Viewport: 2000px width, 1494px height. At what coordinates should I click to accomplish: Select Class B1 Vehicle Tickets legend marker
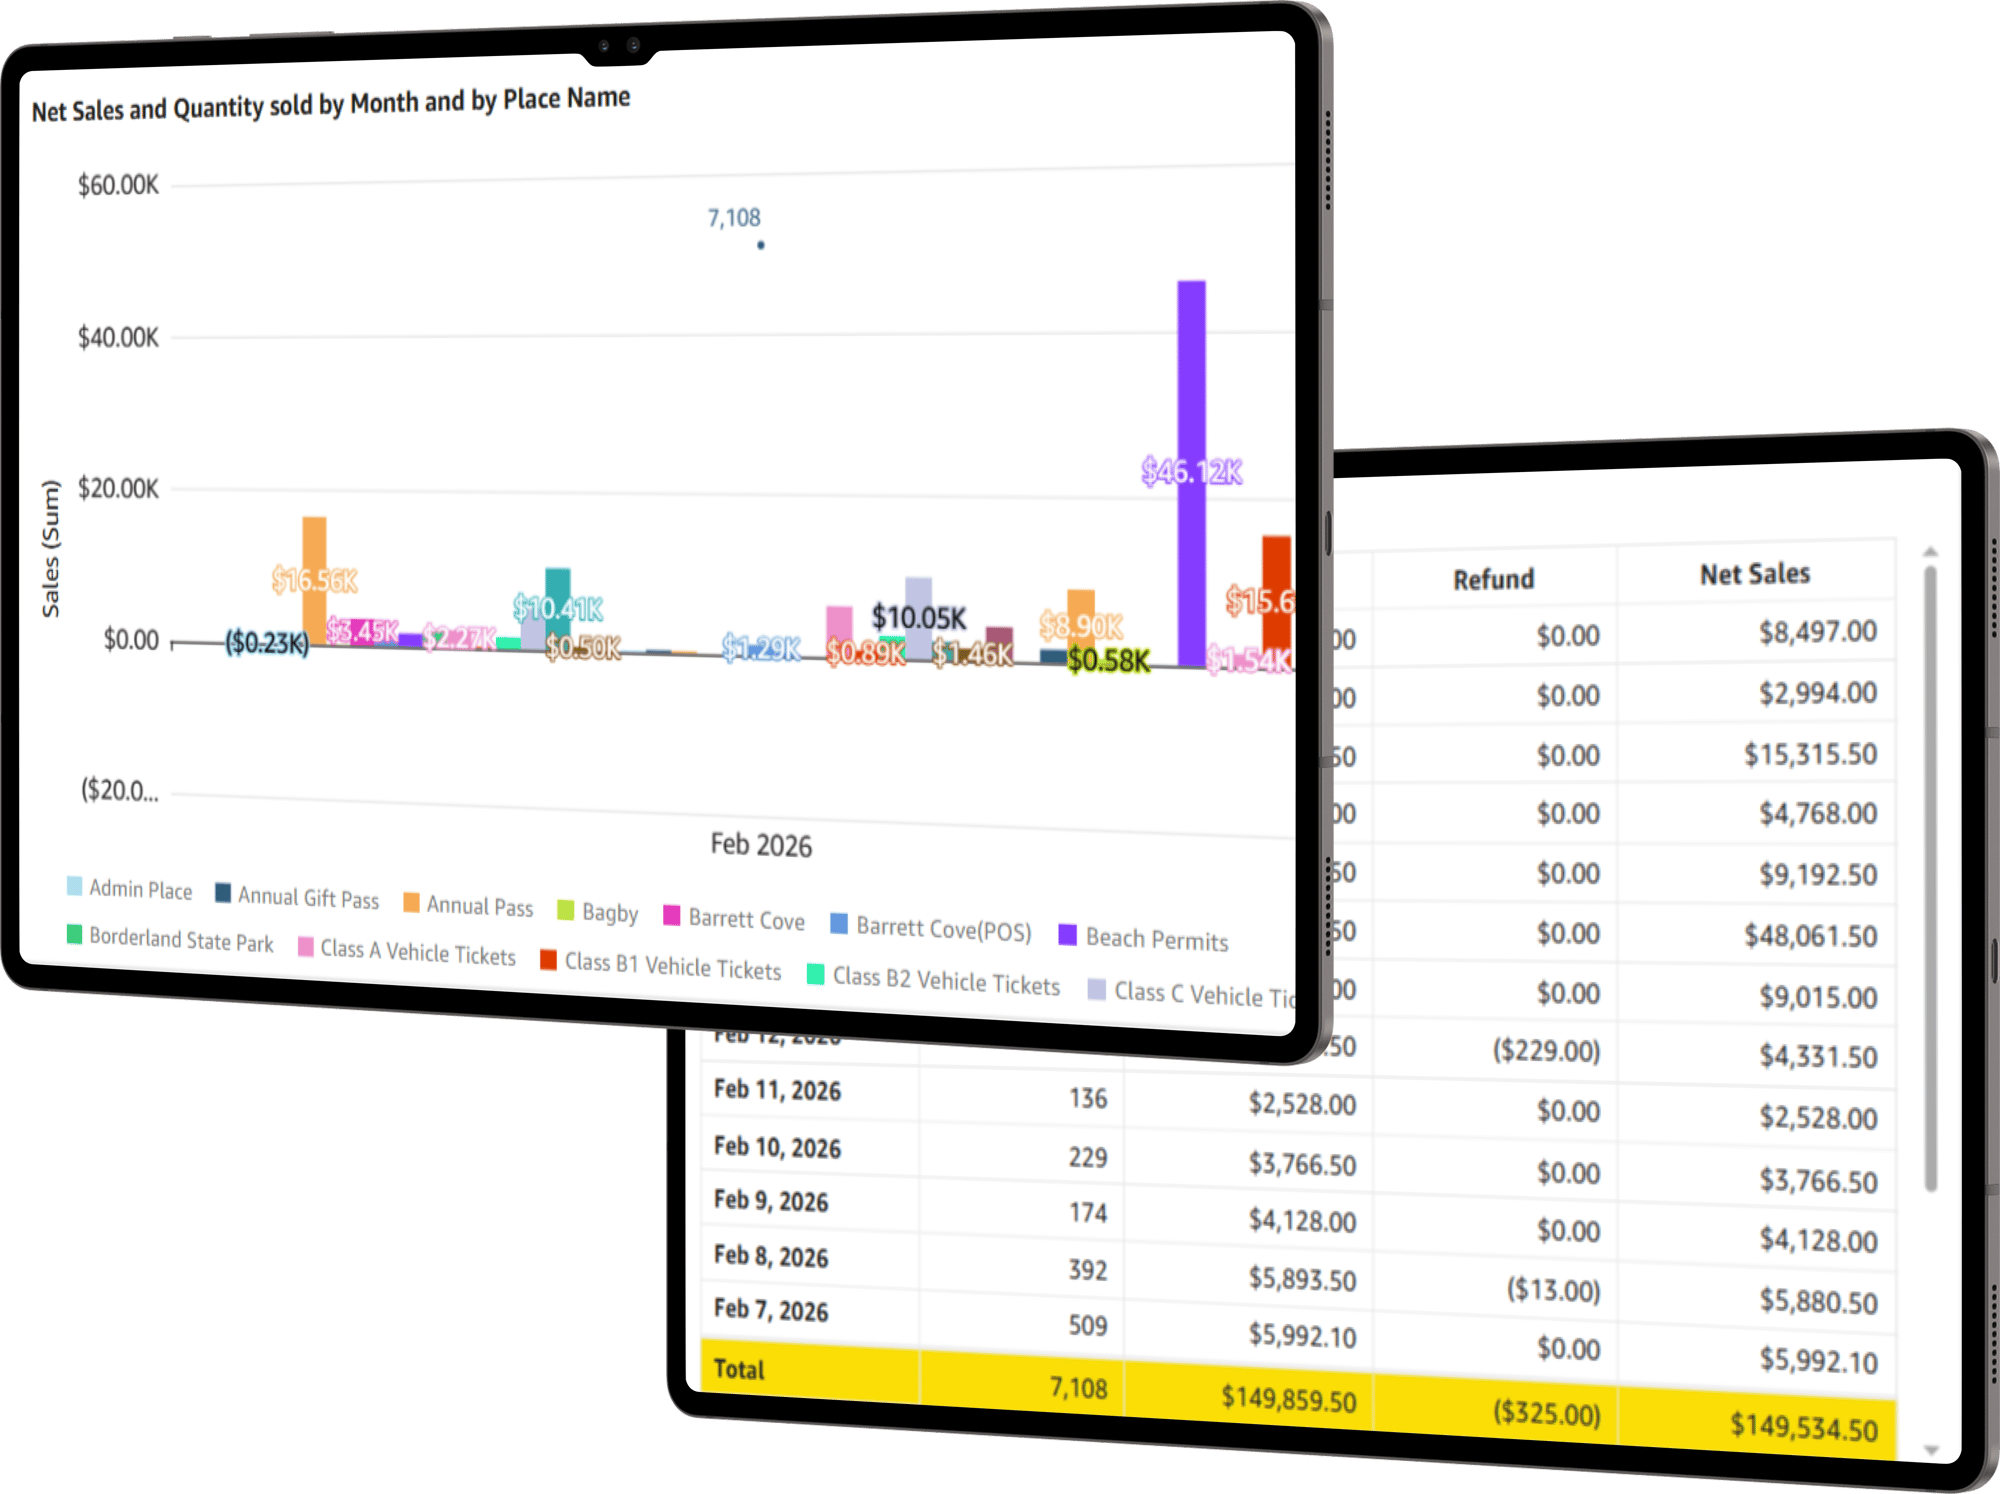point(548,960)
